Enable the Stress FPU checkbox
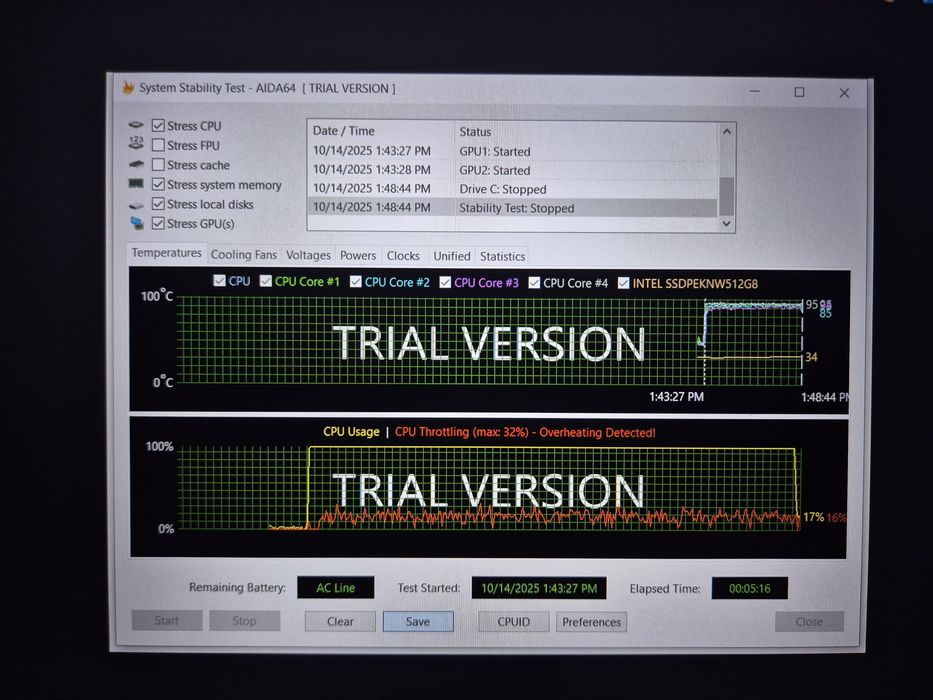Image resolution: width=933 pixels, height=700 pixels. (x=158, y=145)
